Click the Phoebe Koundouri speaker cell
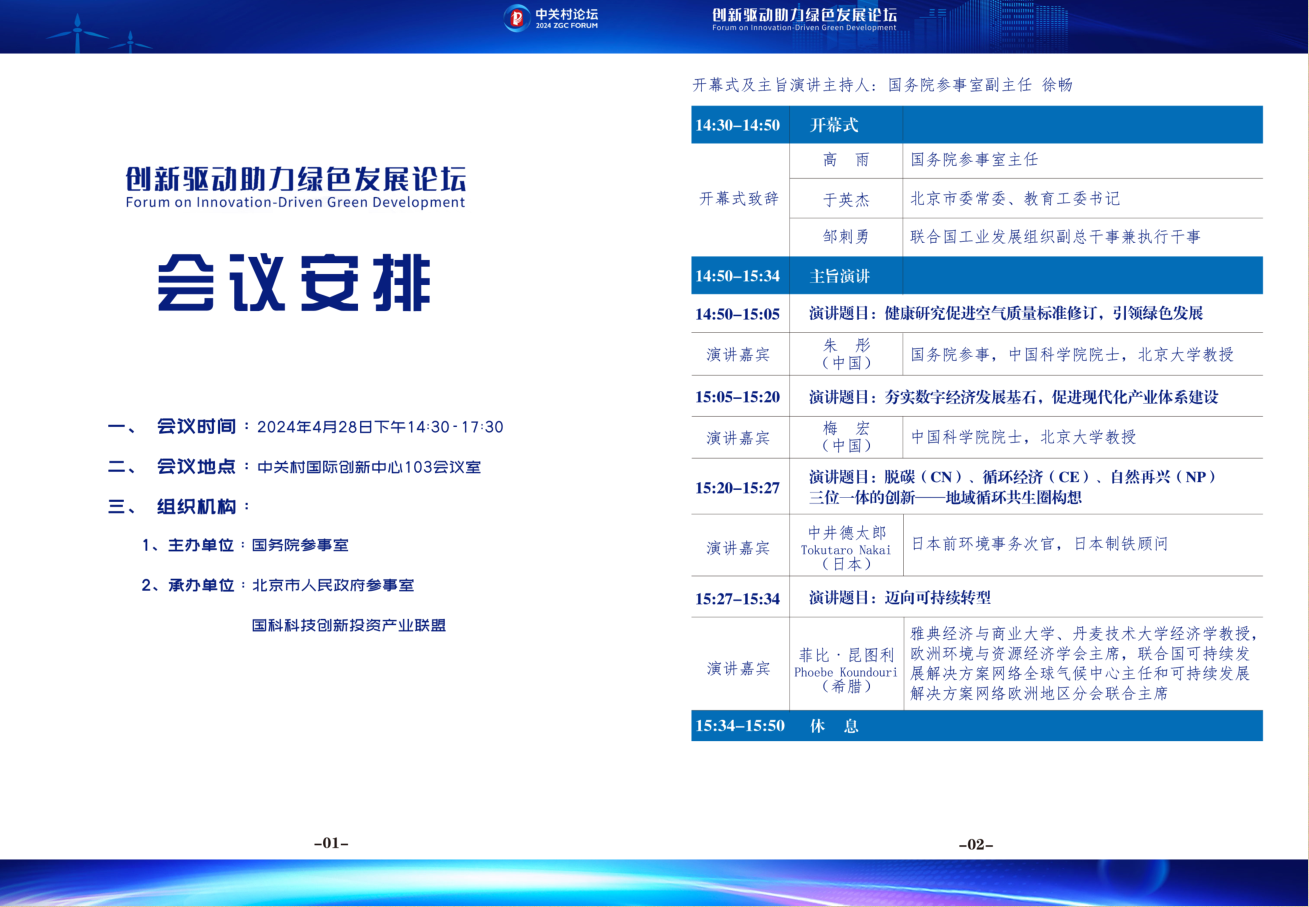Image resolution: width=1309 pixels, height=907 pixels. 846,664
